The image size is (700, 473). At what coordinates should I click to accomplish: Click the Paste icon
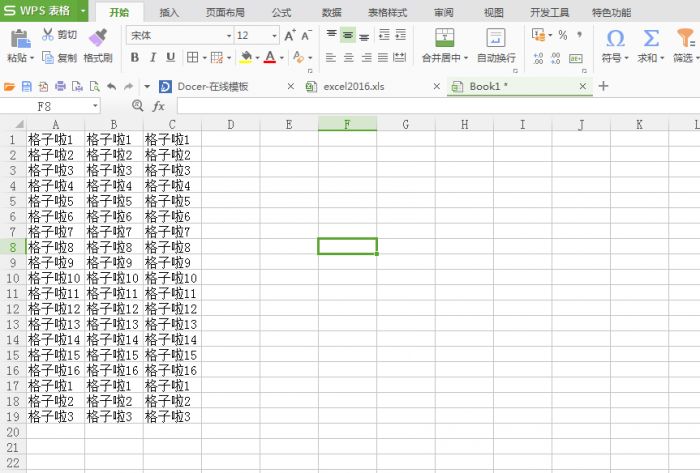click(x=20, y=39)
